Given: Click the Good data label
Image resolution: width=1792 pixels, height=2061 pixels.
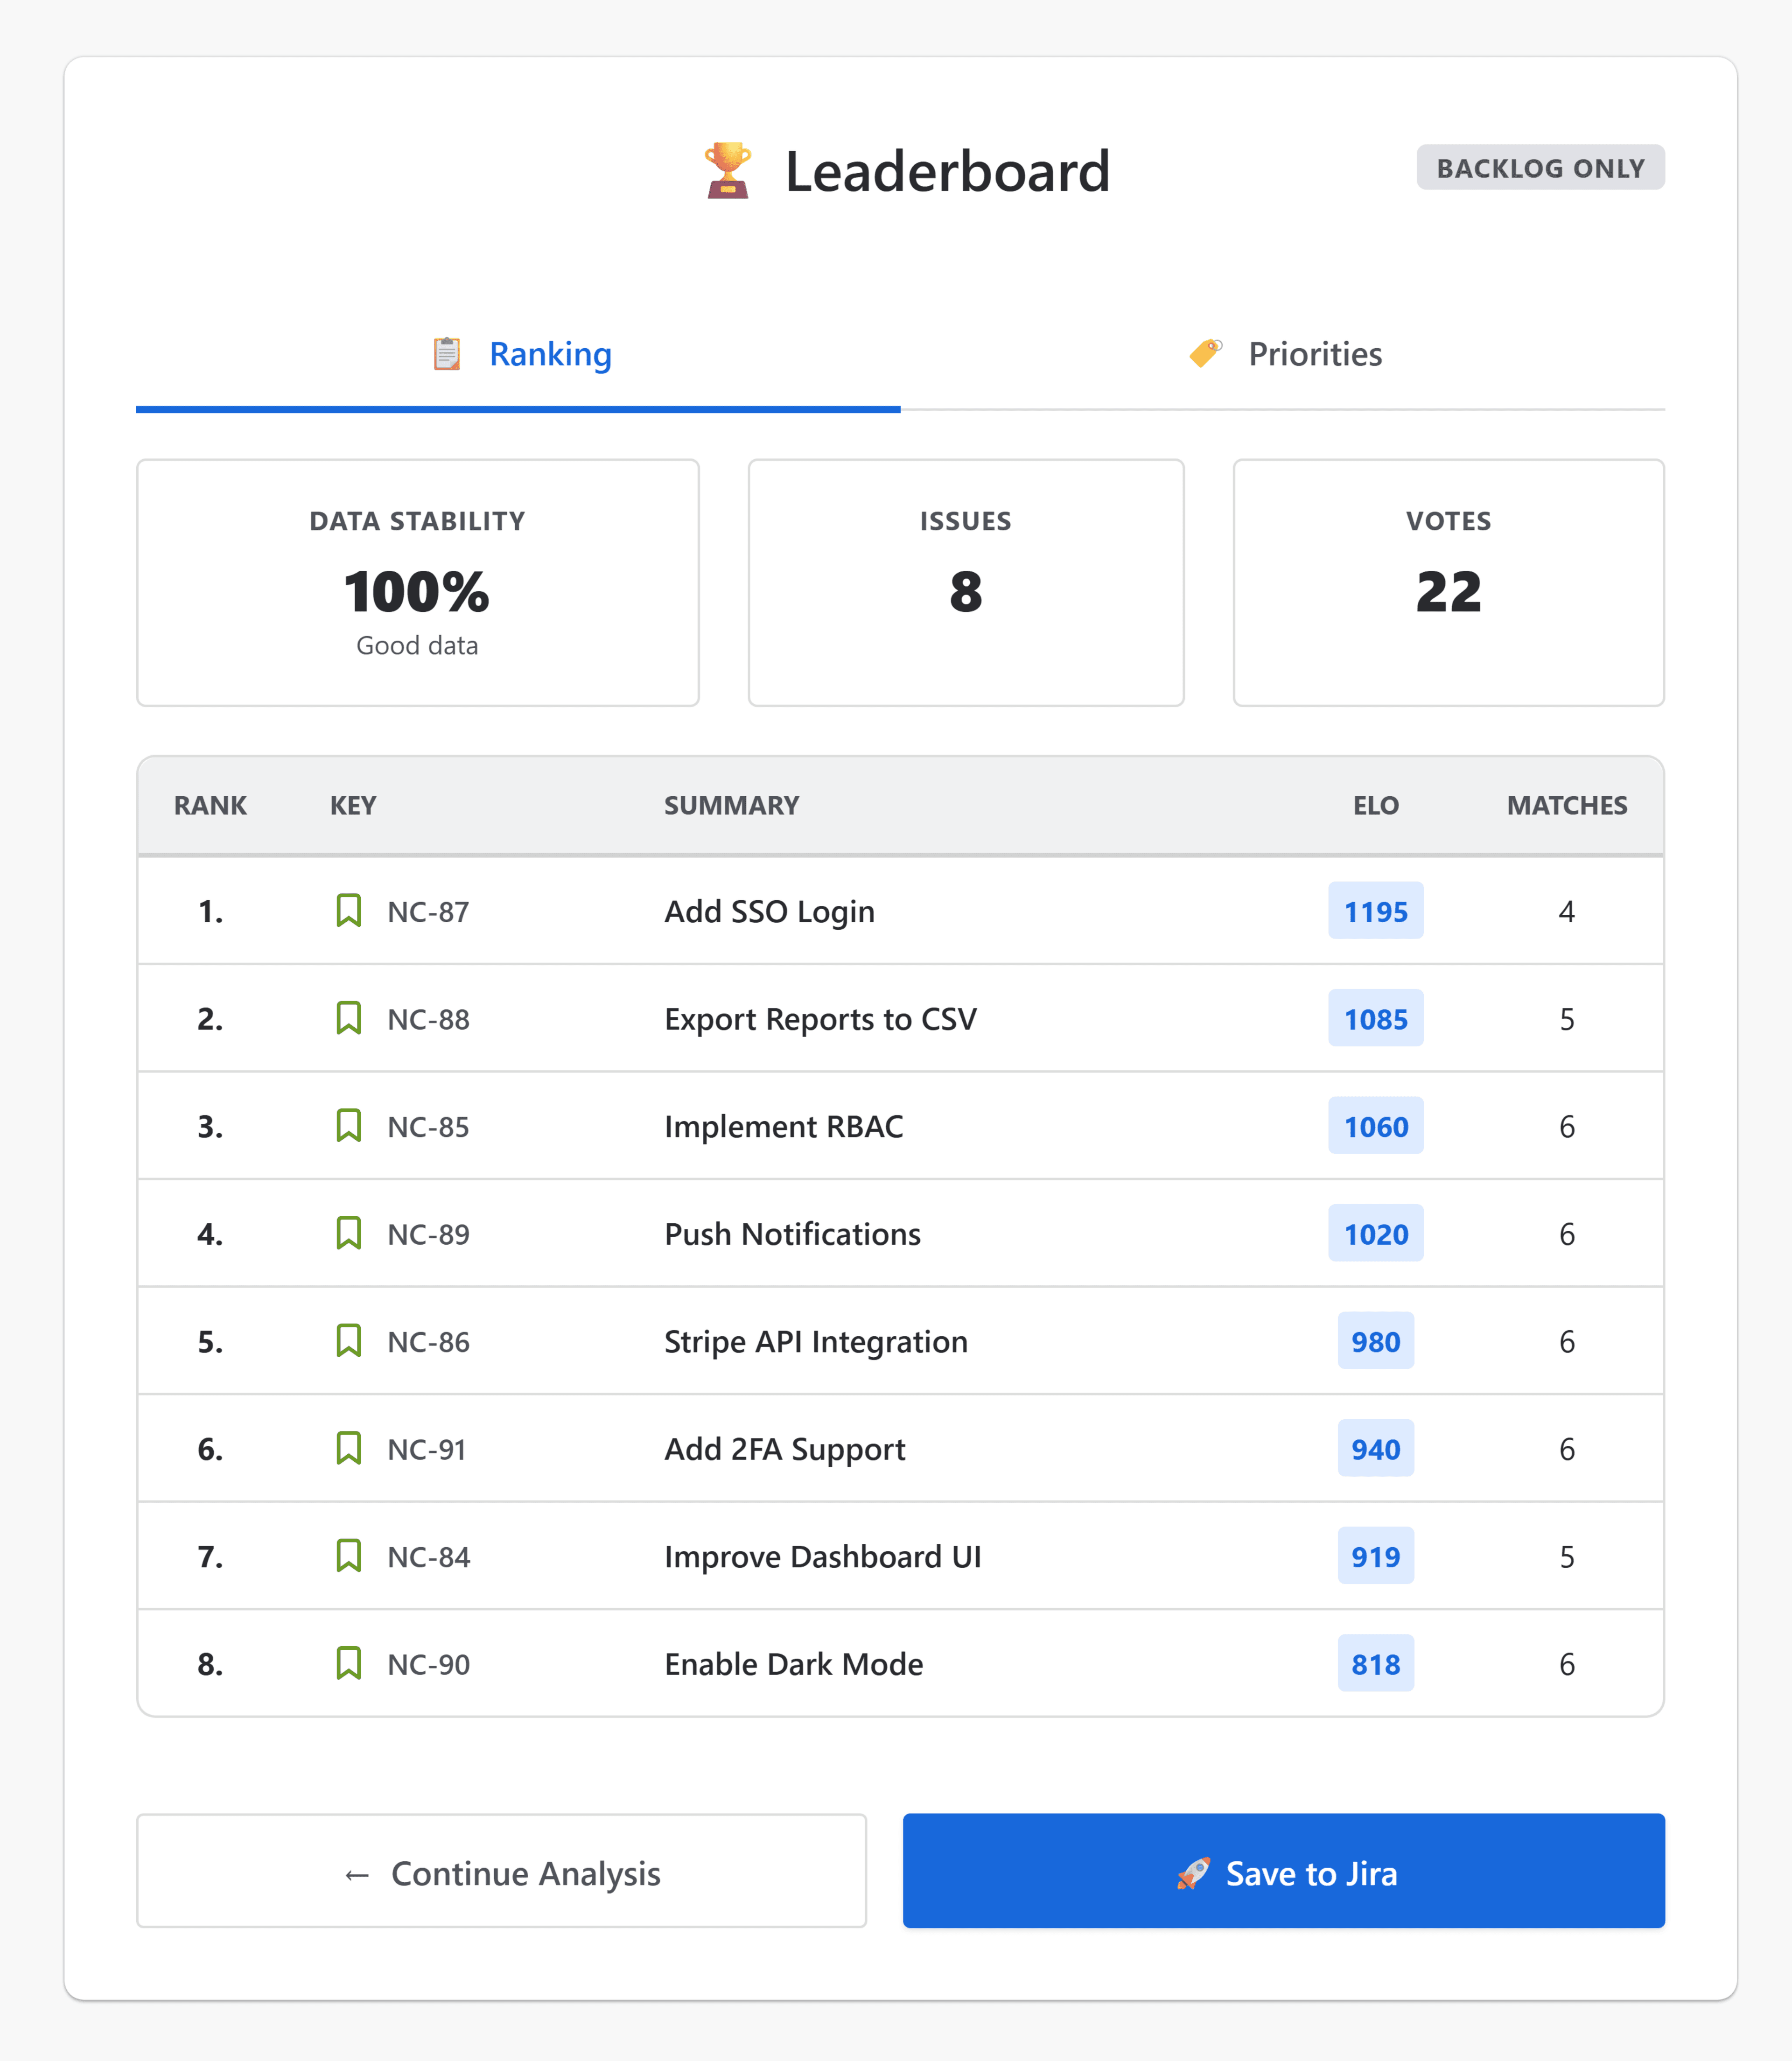Looking at the screenshot, I should 418,646.
